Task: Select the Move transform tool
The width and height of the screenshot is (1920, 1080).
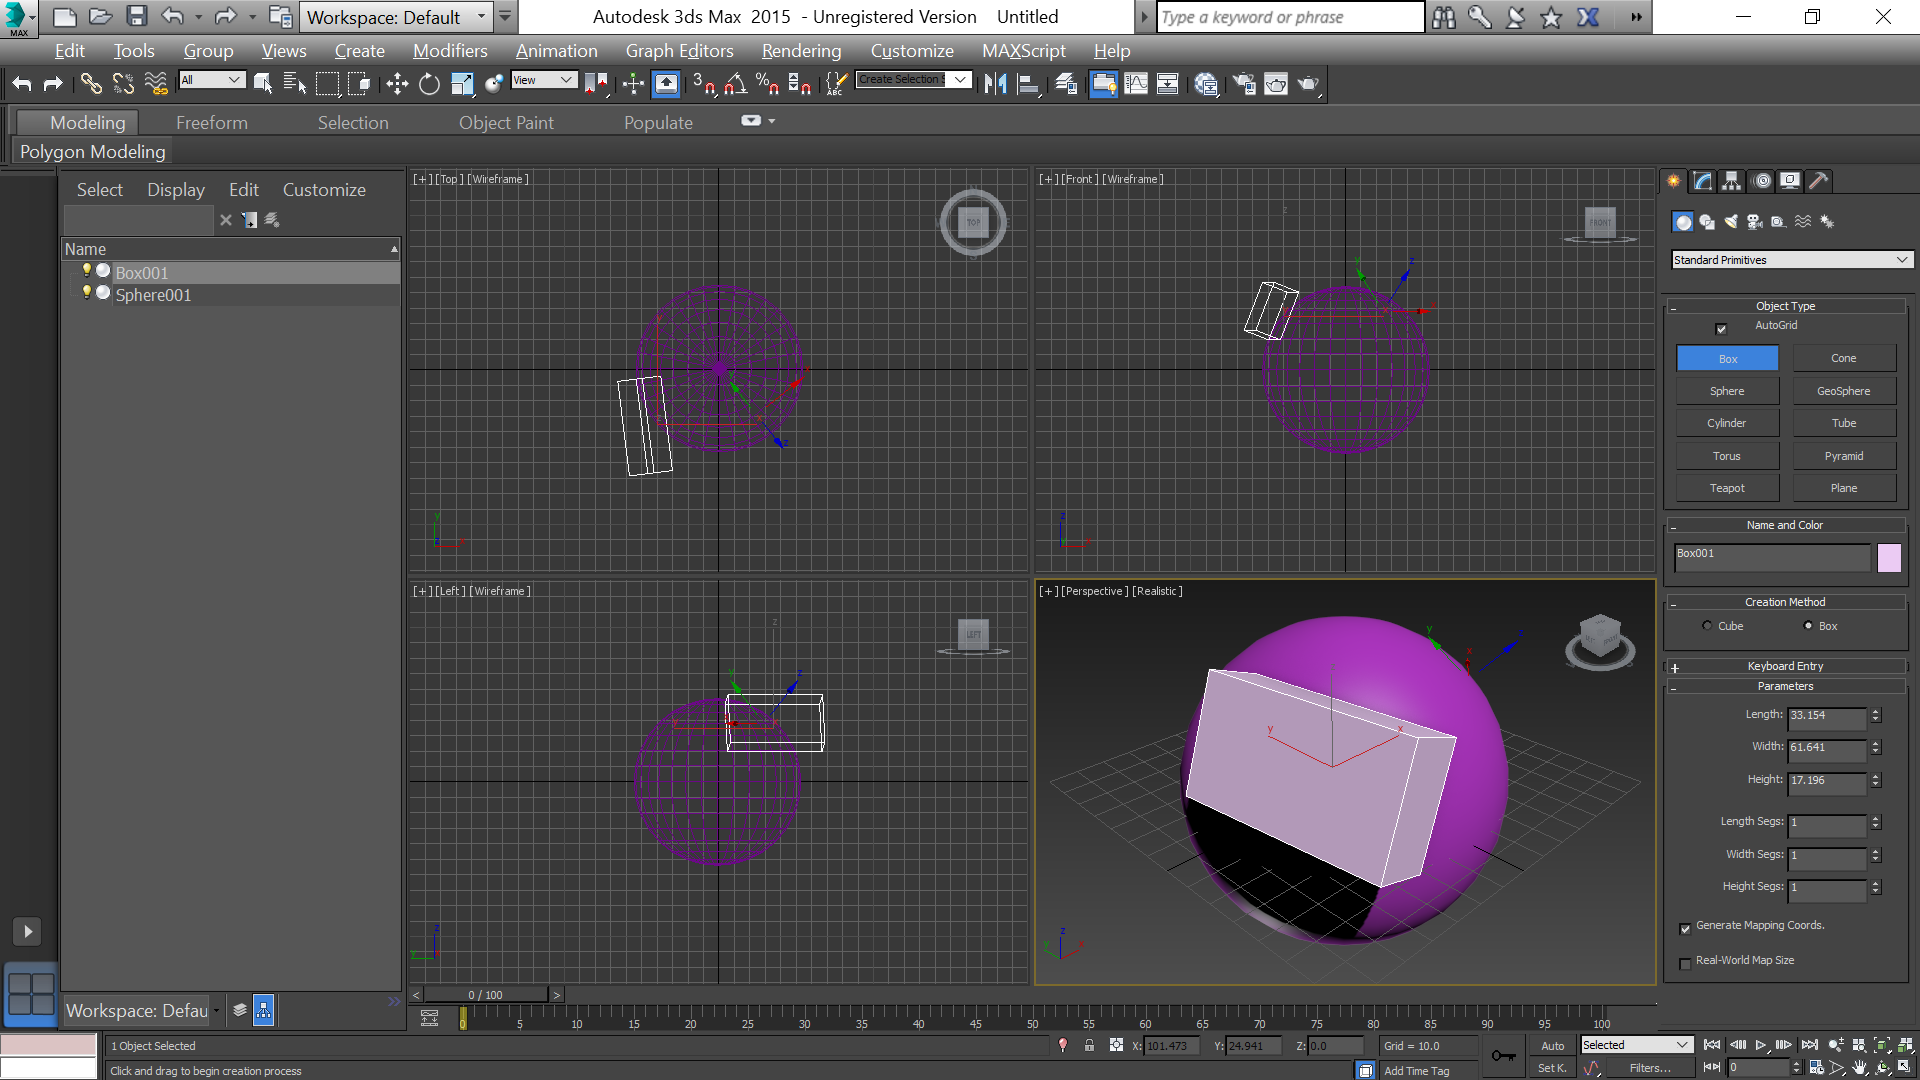Action: (x=397, y=84)
